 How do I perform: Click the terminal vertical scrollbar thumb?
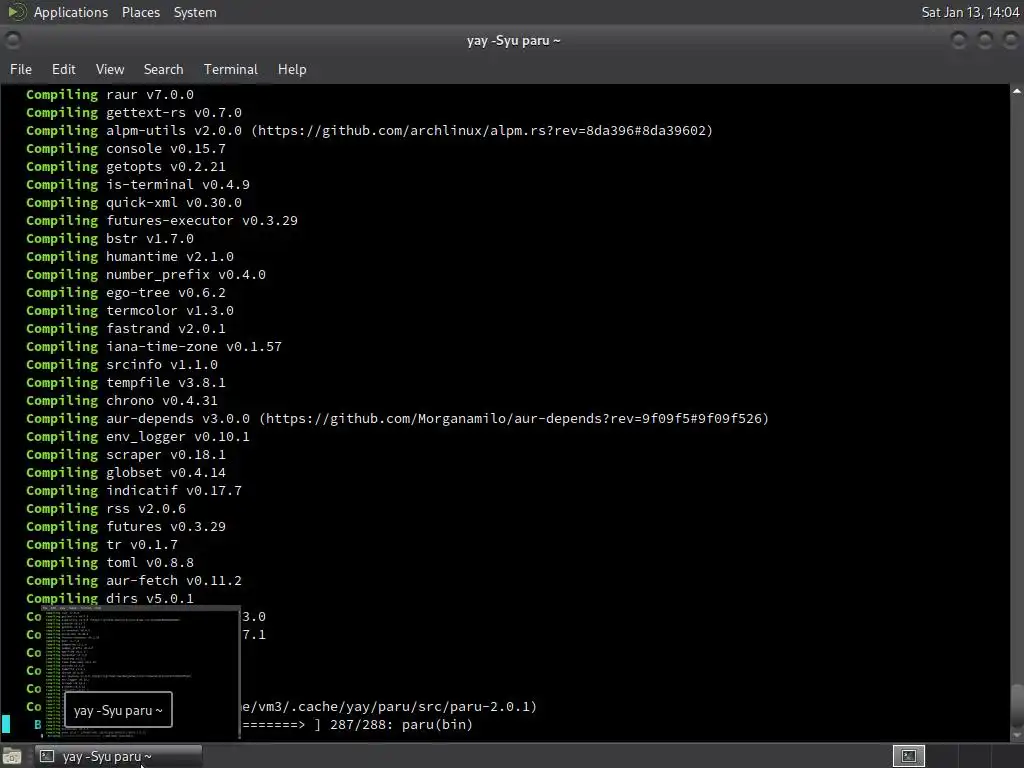click(1017, 704)
